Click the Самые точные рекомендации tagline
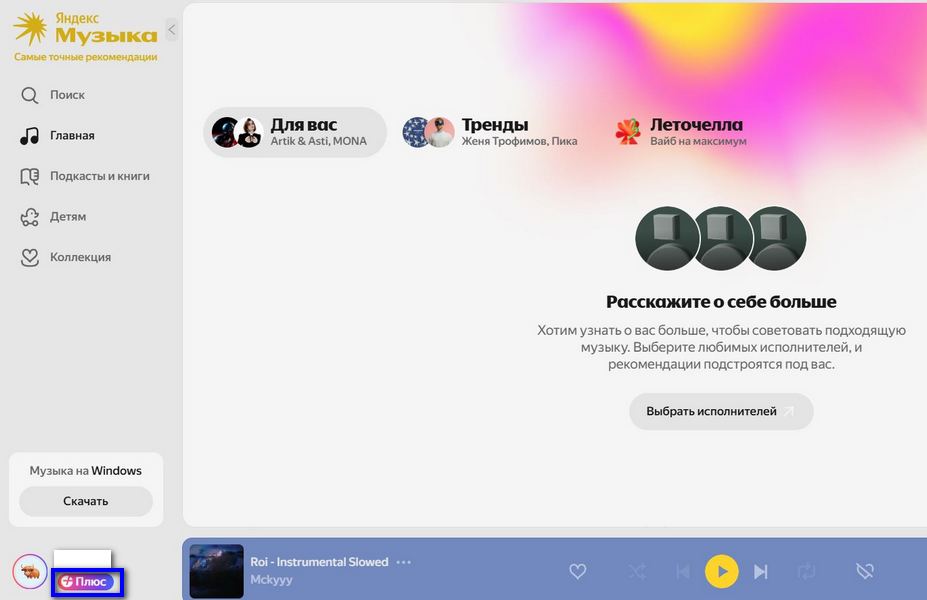 click(x=86, y=57)
